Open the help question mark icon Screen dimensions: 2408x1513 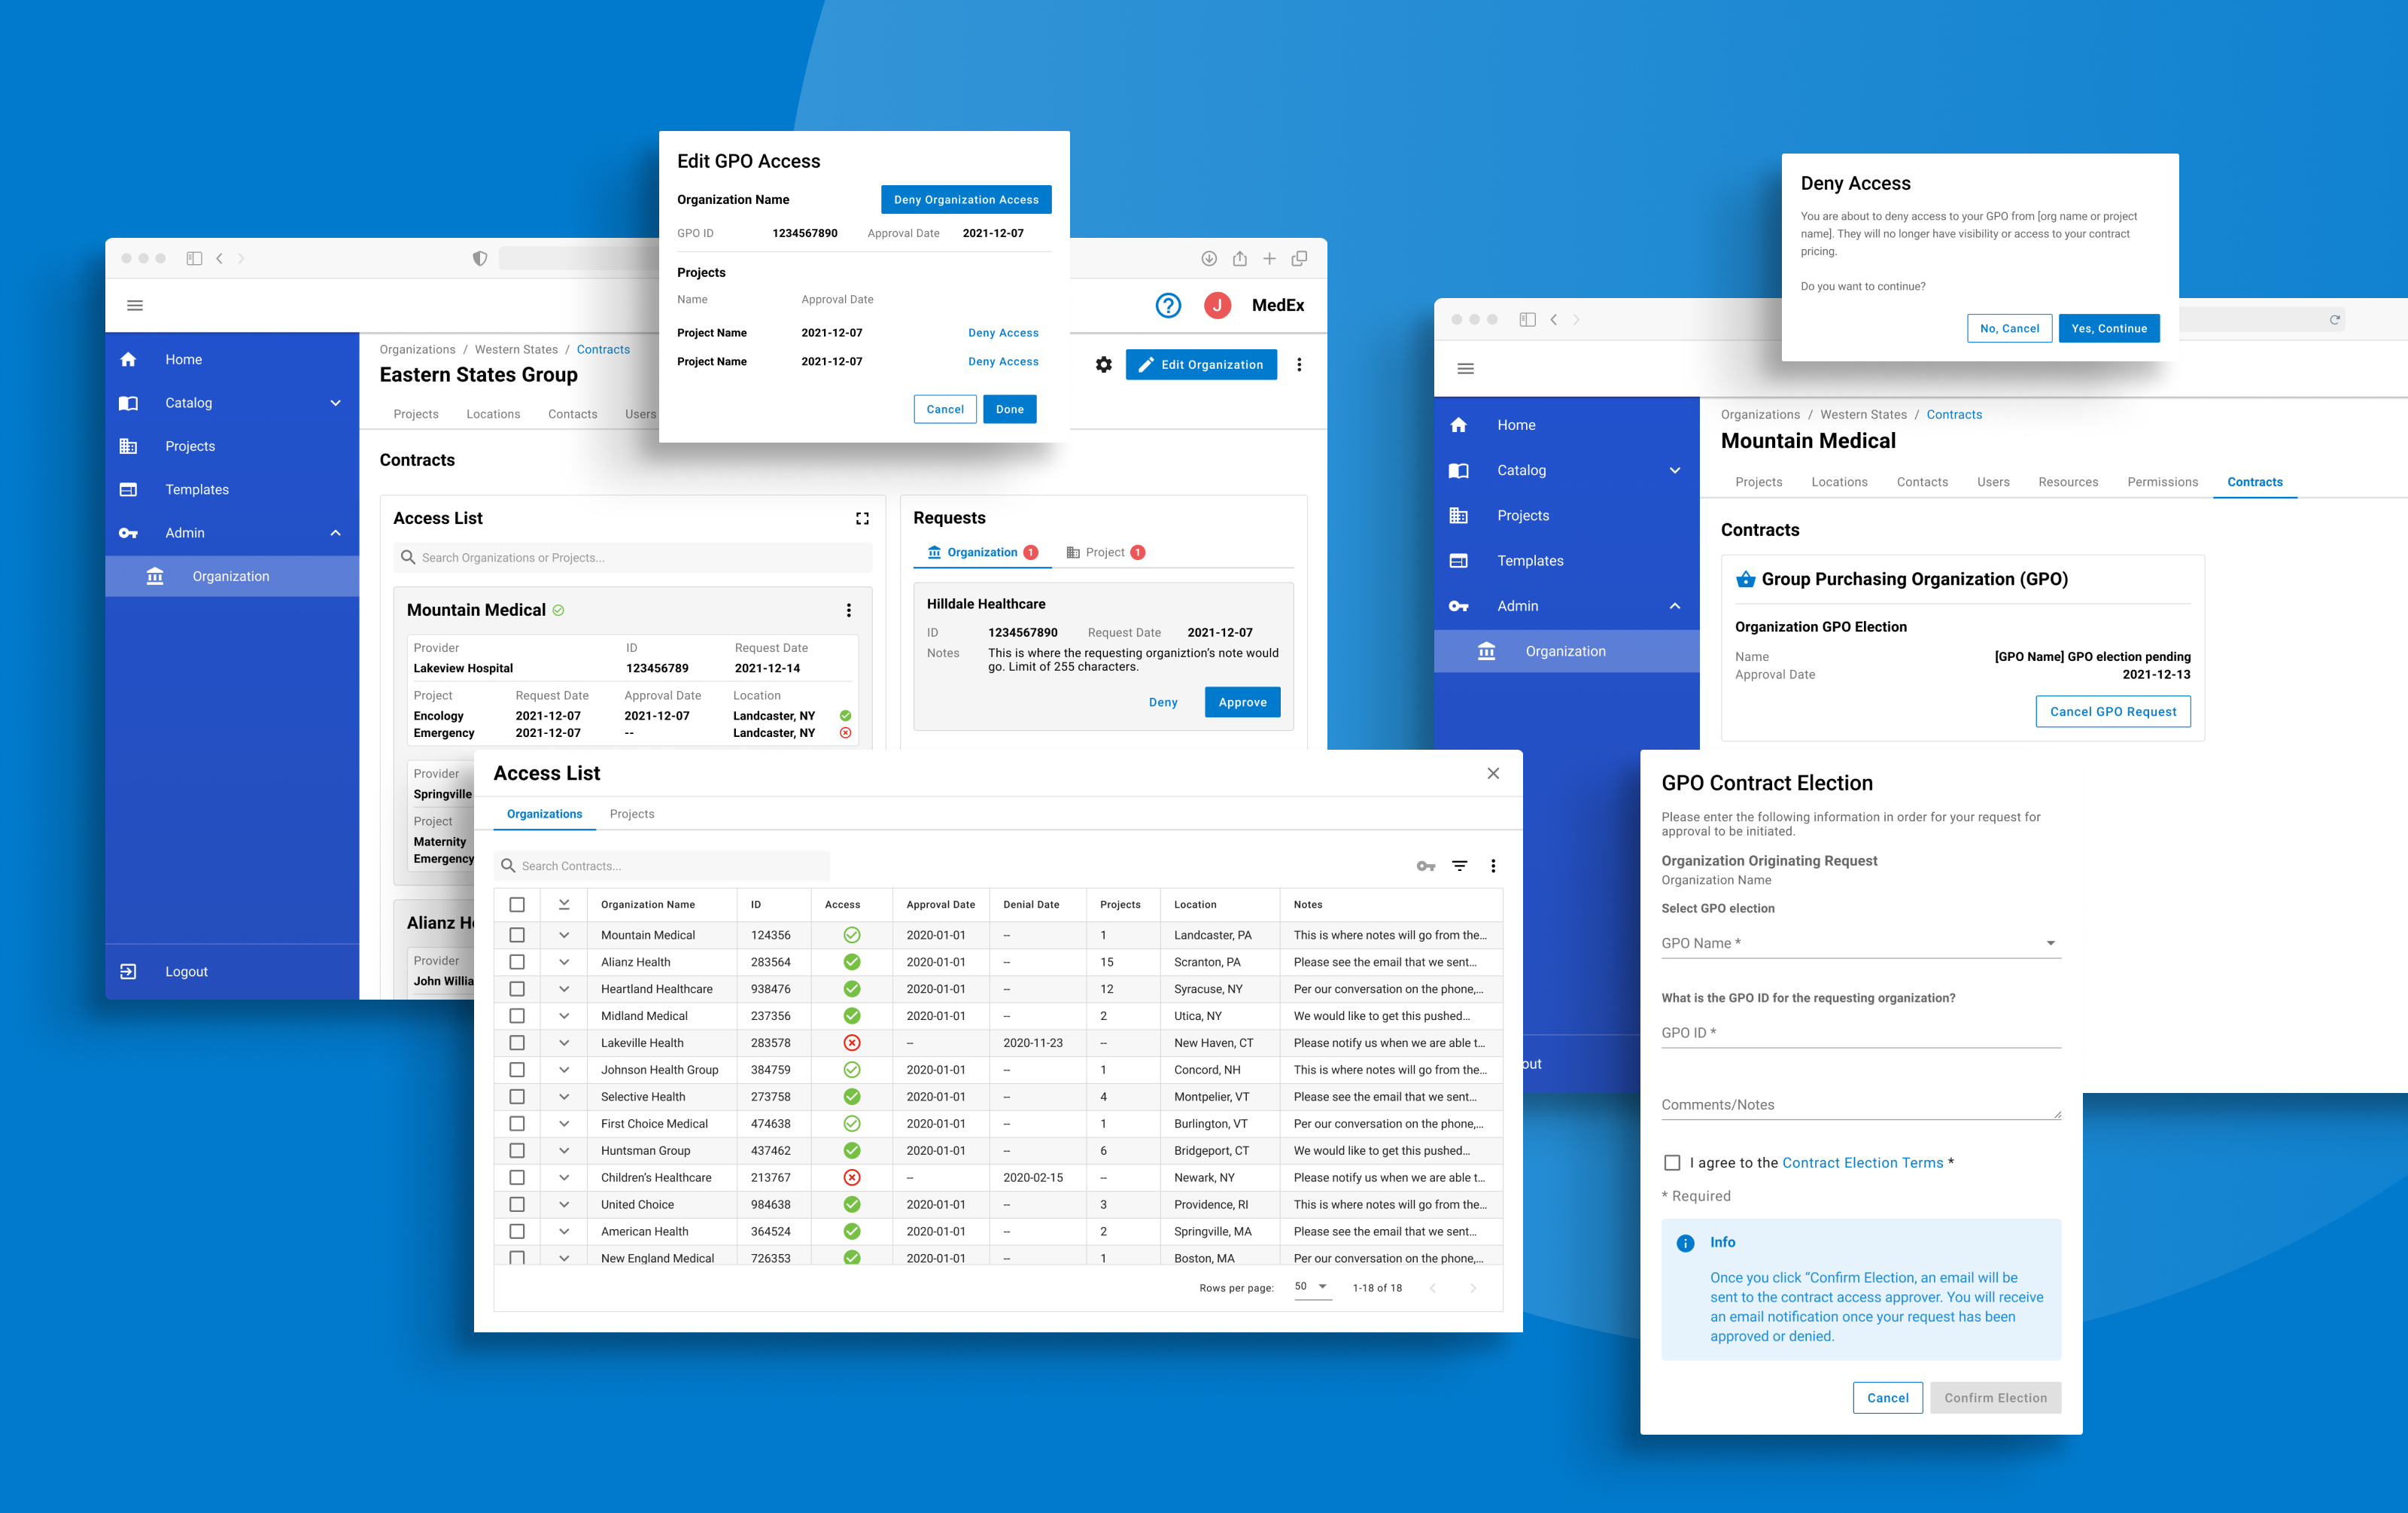click(1168, 306)
